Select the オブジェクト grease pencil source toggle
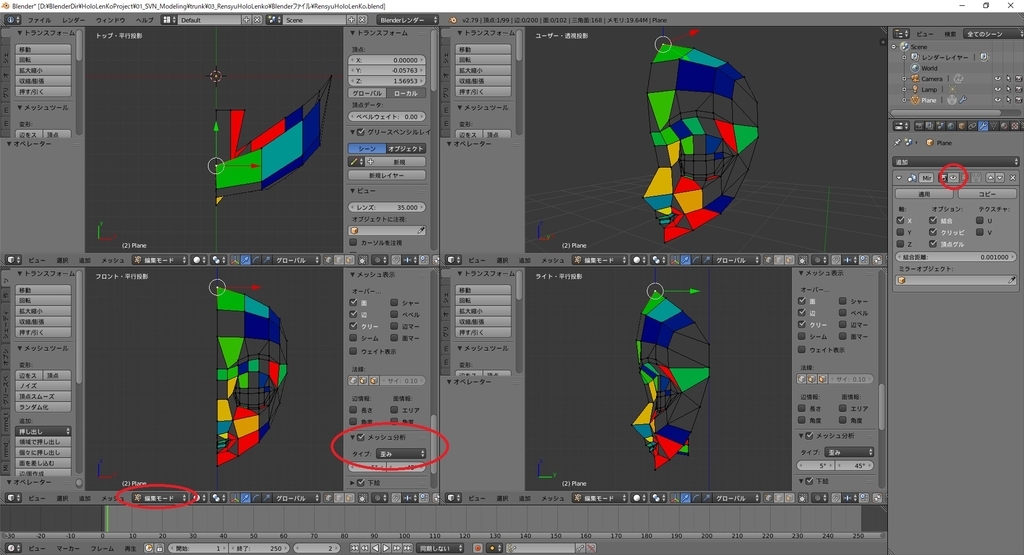The width and height of the screenshot is (1024, 555). click(406, 149)
